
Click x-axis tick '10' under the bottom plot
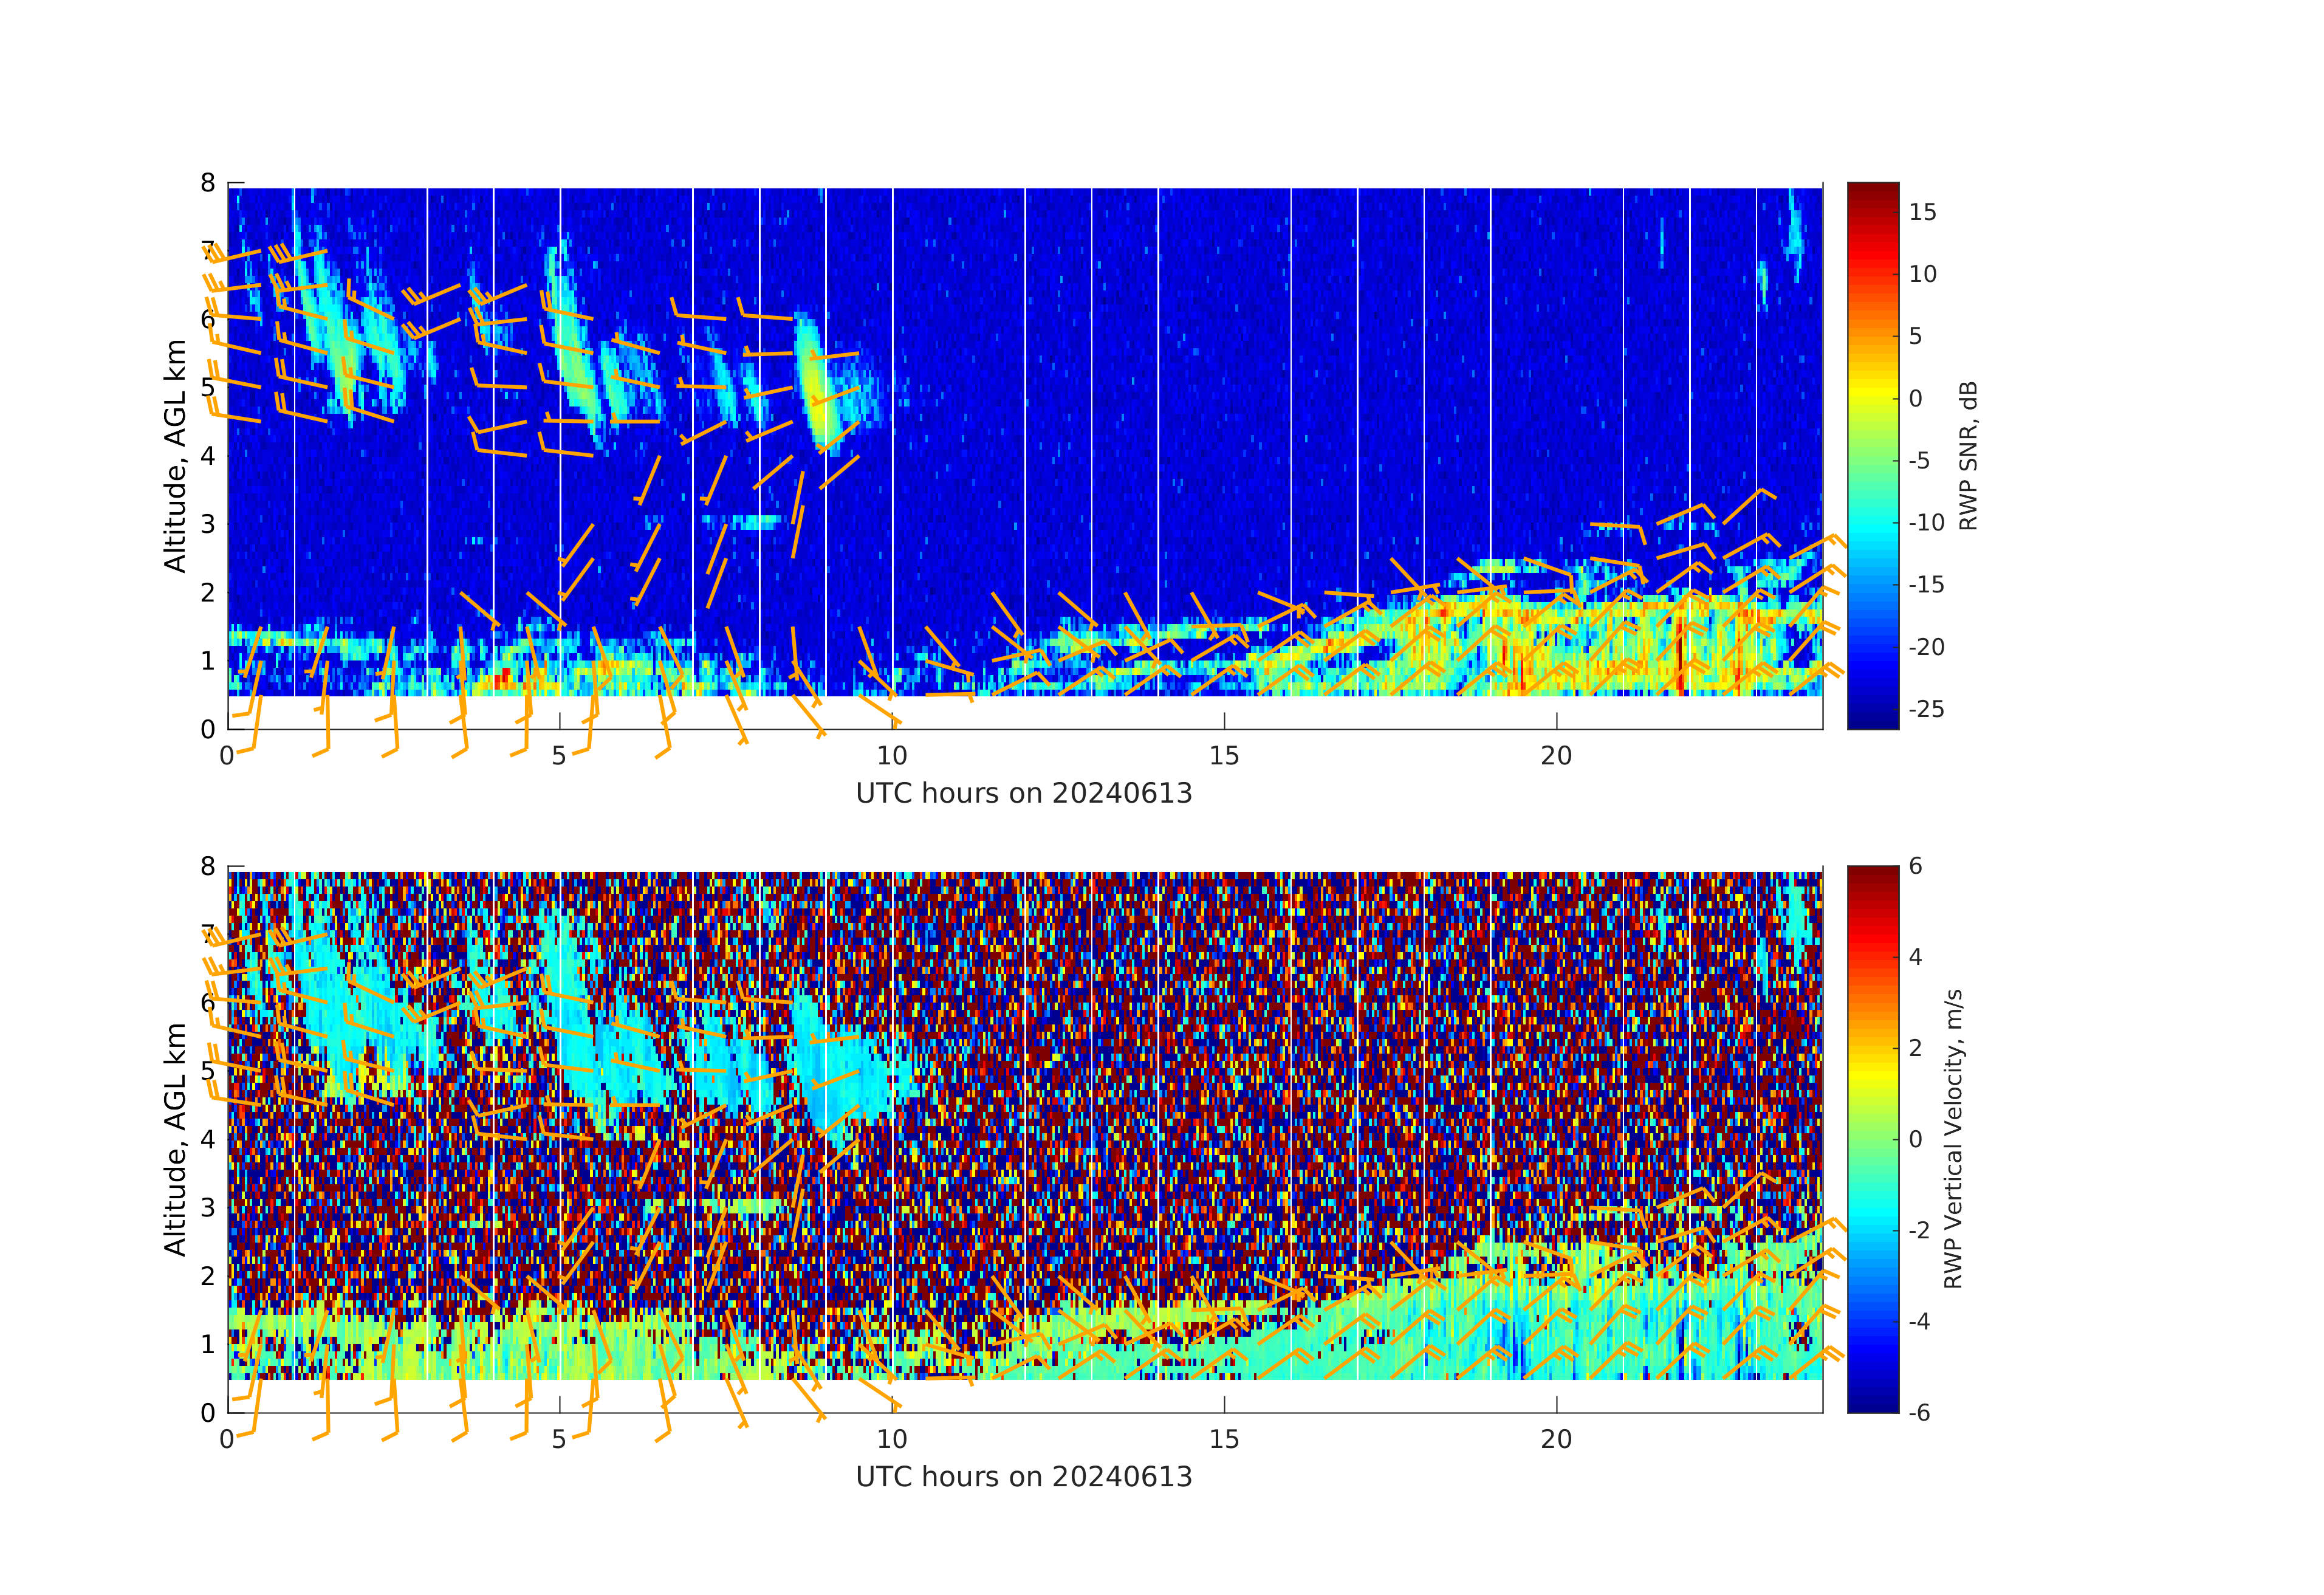(x=892, y=1439)
